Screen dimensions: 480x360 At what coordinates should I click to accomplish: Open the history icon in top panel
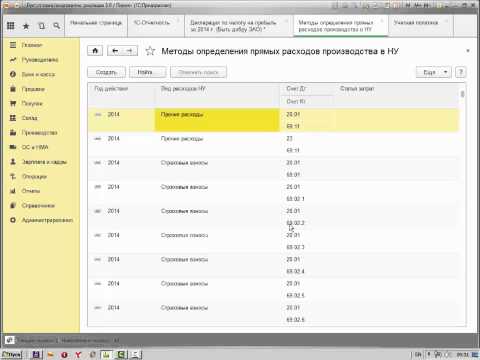41,26
